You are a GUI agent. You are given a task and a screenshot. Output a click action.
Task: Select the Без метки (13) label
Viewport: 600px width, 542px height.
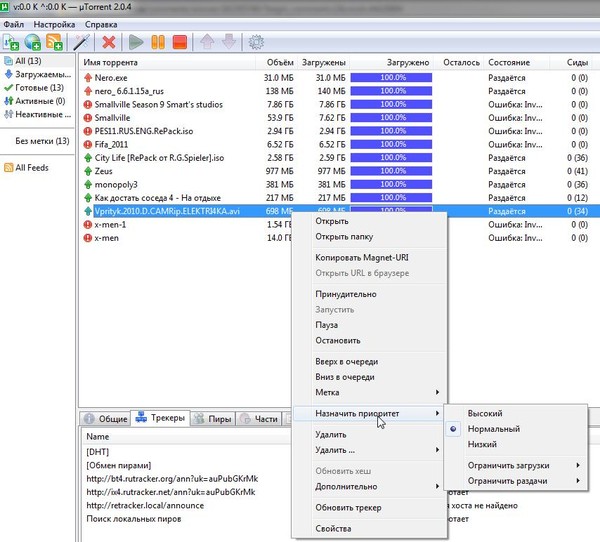point(42,141)
